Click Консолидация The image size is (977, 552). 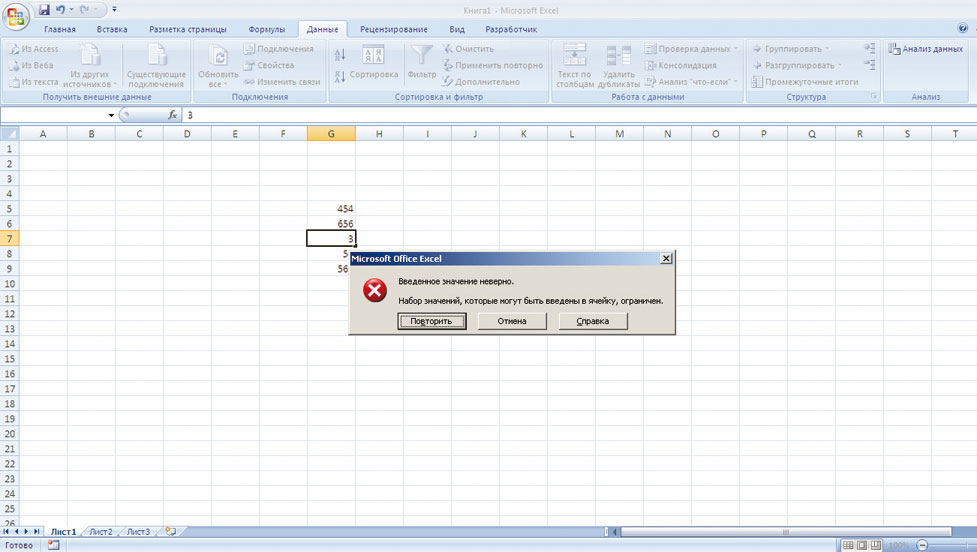click(x=680, y=65)
